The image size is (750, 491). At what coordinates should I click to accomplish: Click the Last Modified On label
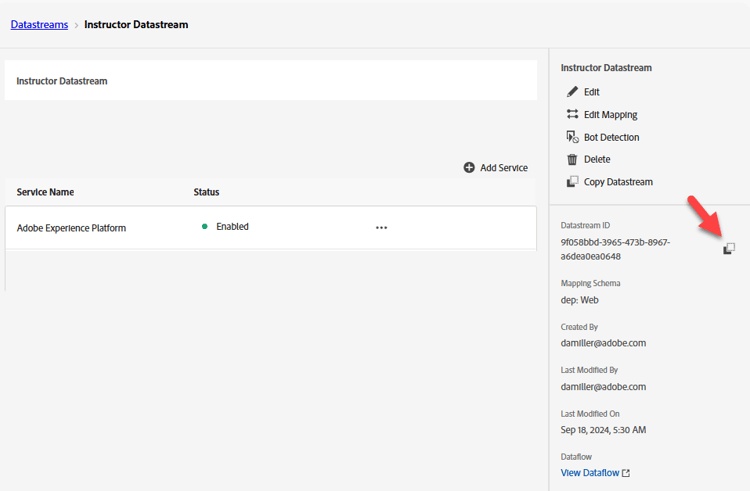[590, 414]
